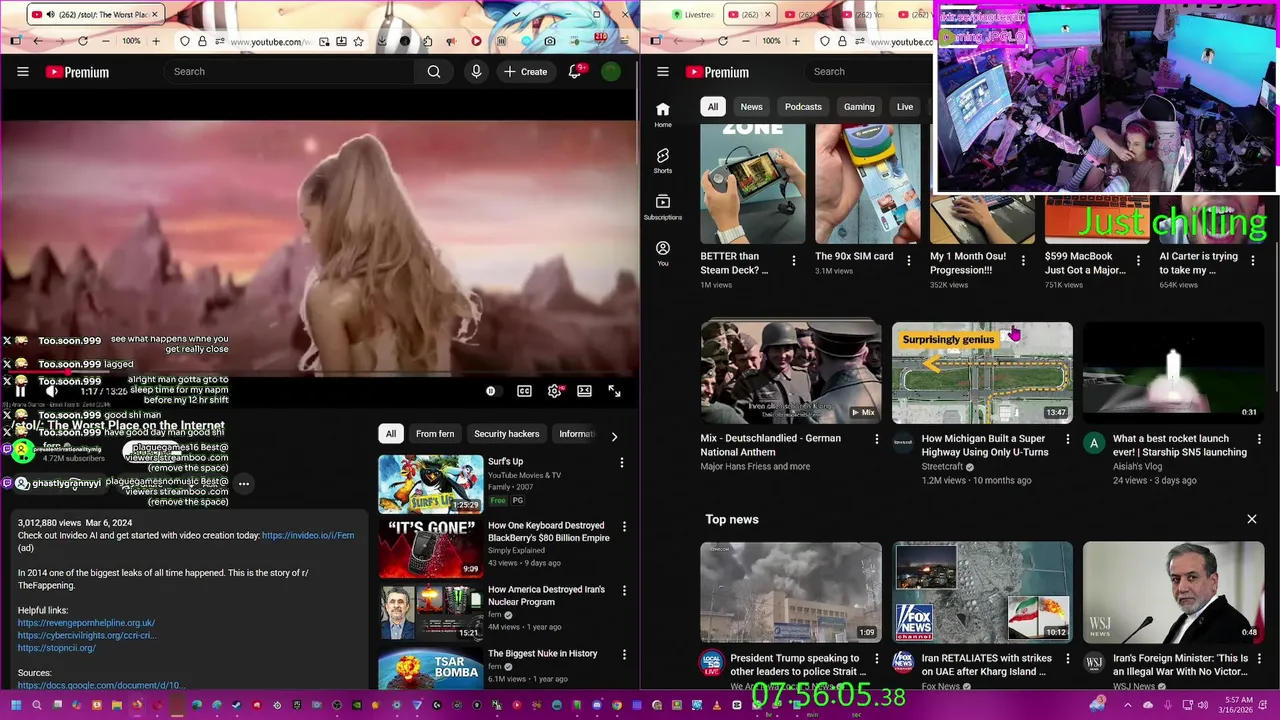Open options for 'BETTER than Steam Deck?' video
The width and height of the screenshot is (1280, 720).
click(x=794, y=261)
